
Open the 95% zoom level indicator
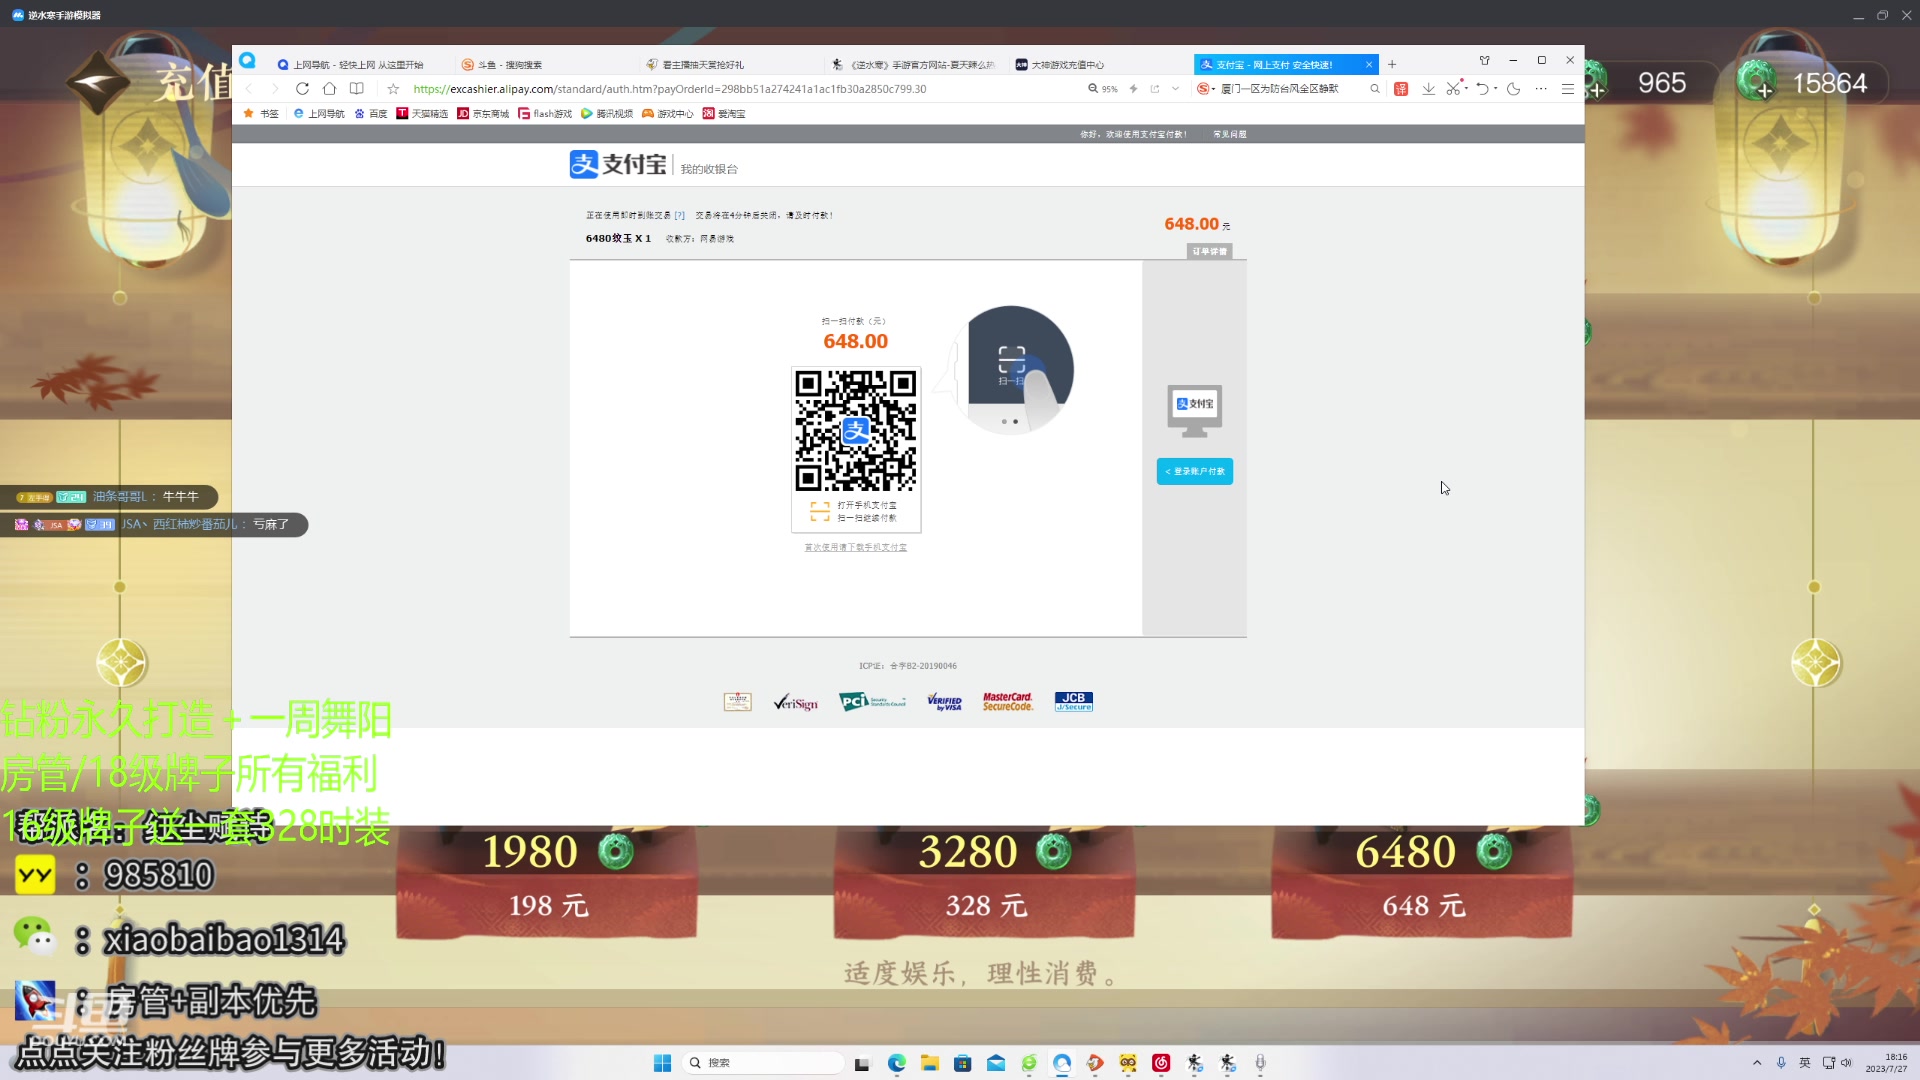coord(1103,89)
